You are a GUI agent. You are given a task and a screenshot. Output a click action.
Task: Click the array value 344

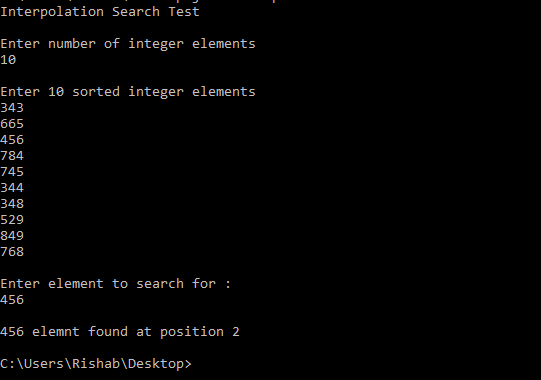pyautogui.click(x=12, y=188)
